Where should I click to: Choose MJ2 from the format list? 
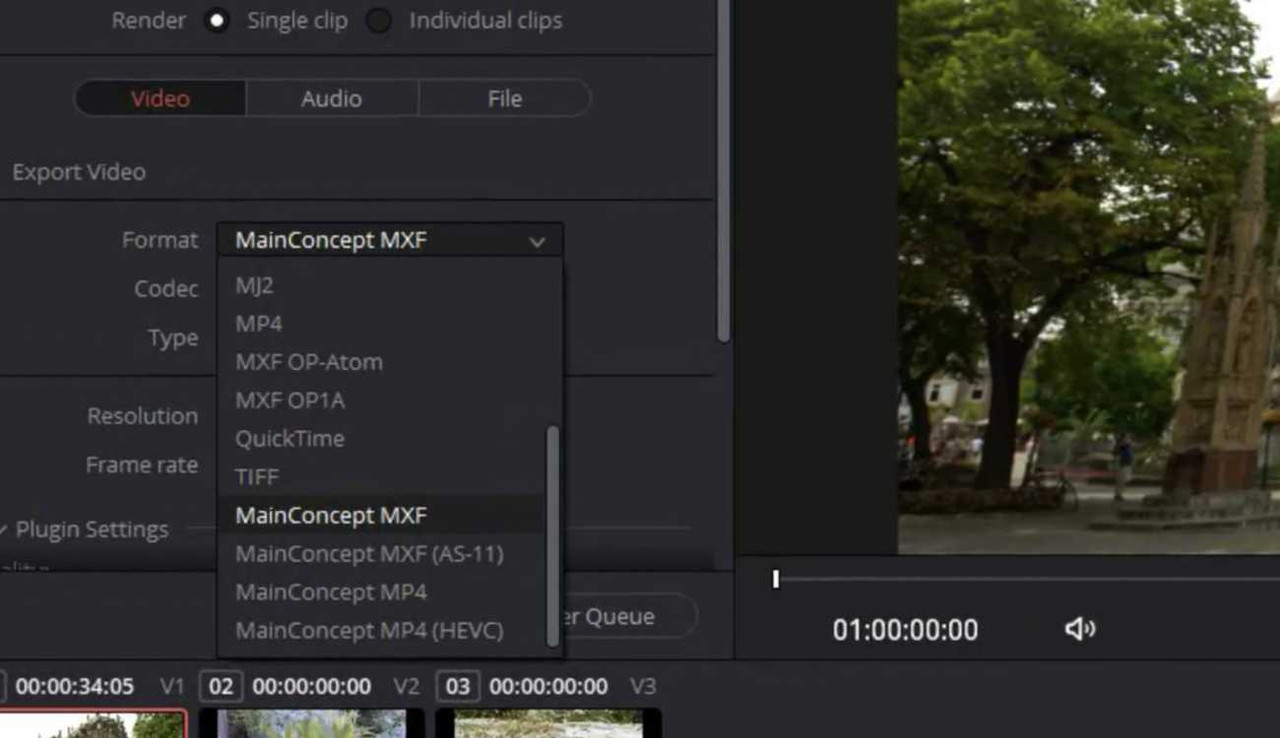click(382, 285)
